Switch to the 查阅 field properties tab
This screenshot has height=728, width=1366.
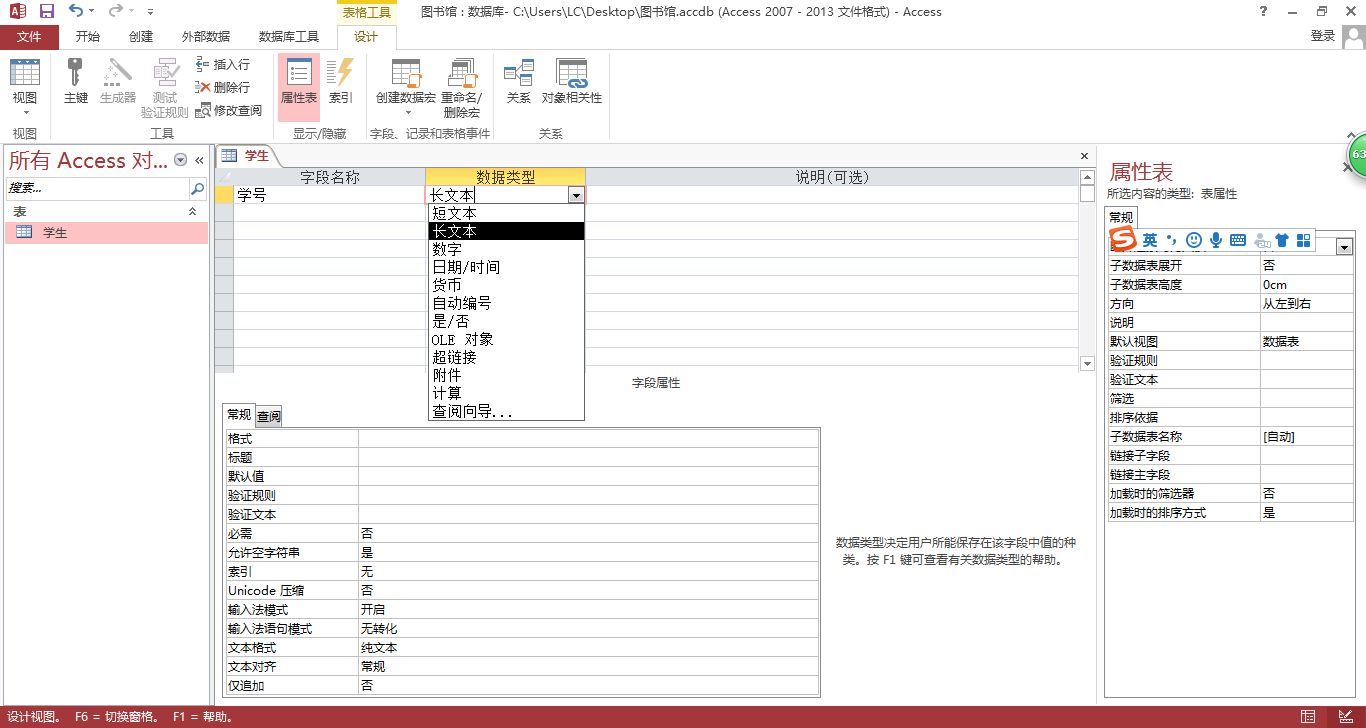pos(269,416)
